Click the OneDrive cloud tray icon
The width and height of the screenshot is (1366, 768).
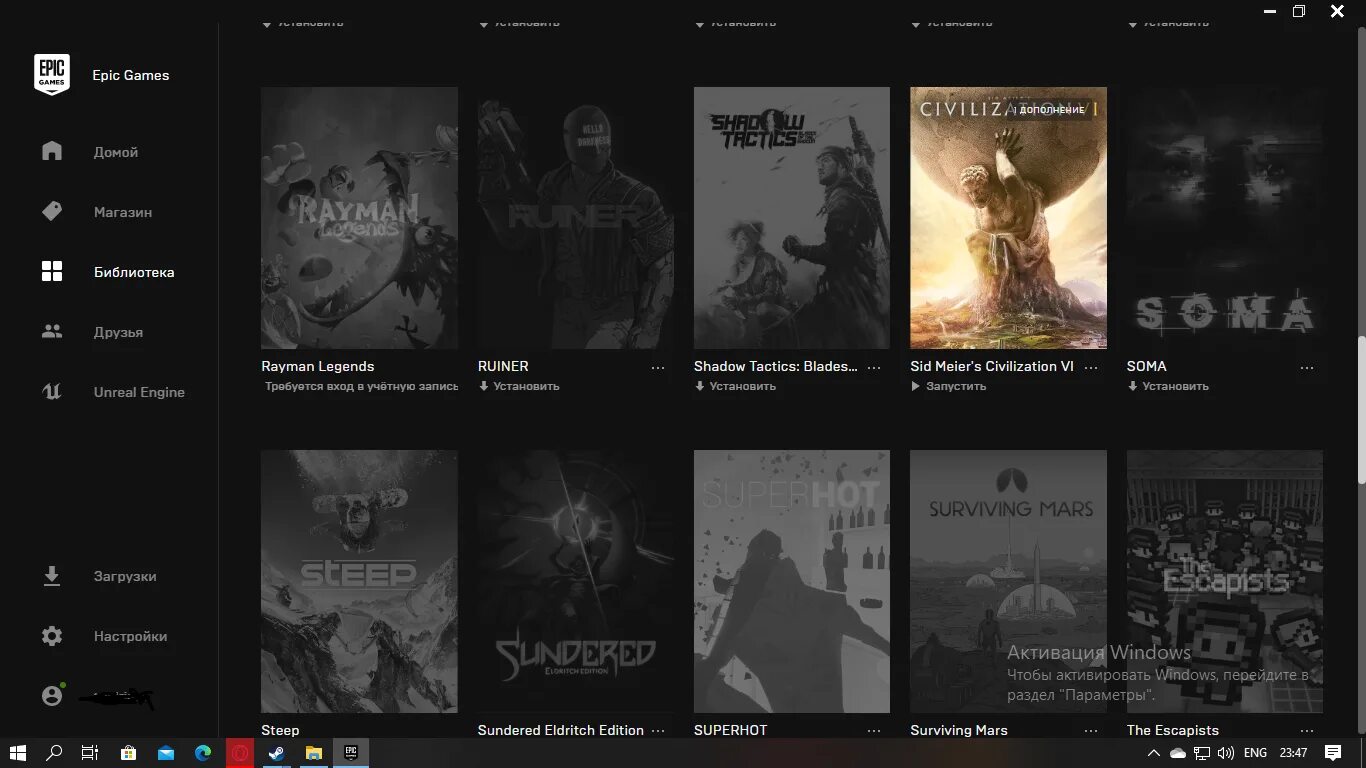coord(1178,753)
